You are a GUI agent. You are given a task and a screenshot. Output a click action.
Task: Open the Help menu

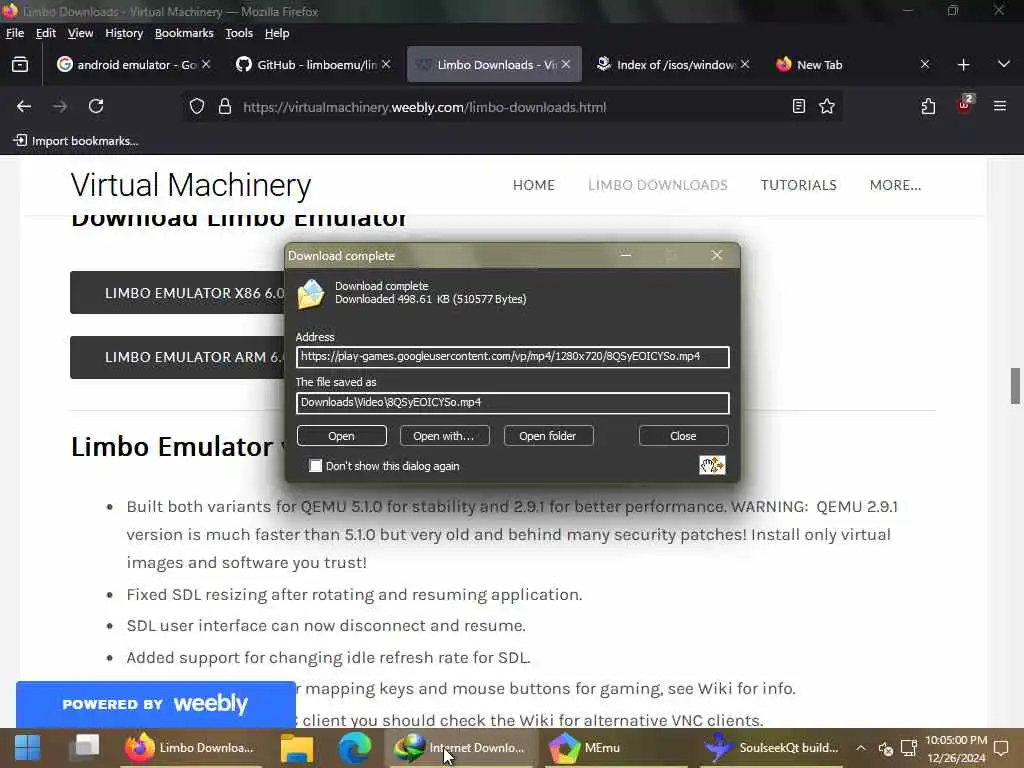277,33
